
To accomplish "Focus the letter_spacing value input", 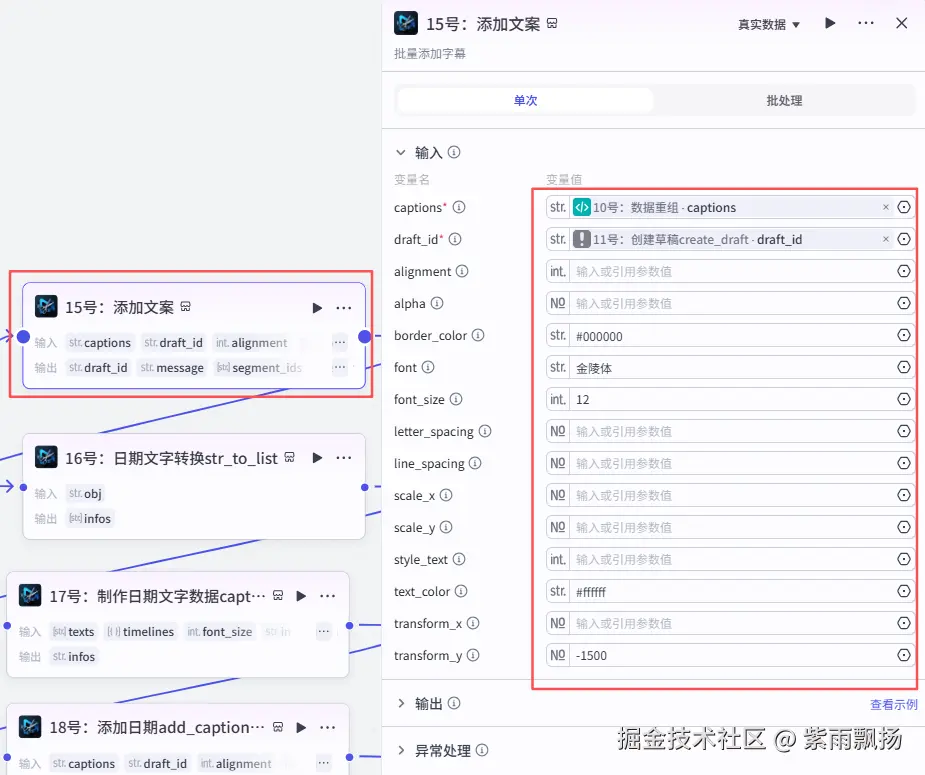I will 732,431.
